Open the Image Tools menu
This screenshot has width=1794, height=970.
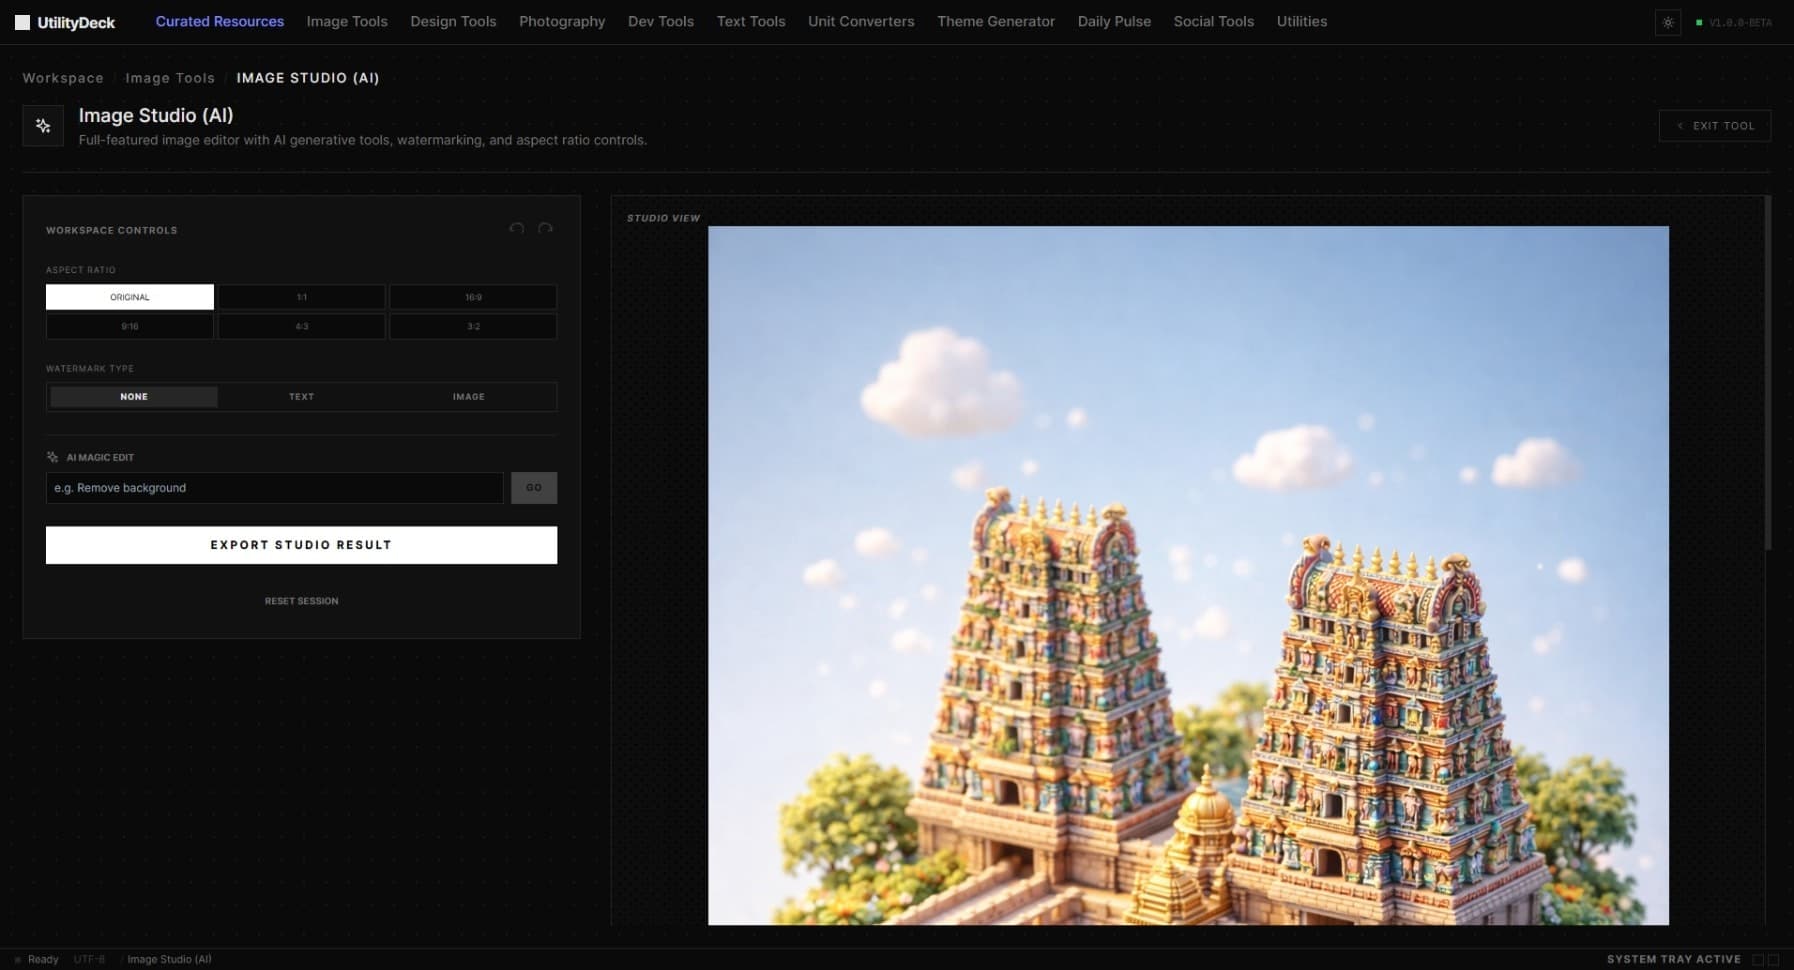(347, 21)
